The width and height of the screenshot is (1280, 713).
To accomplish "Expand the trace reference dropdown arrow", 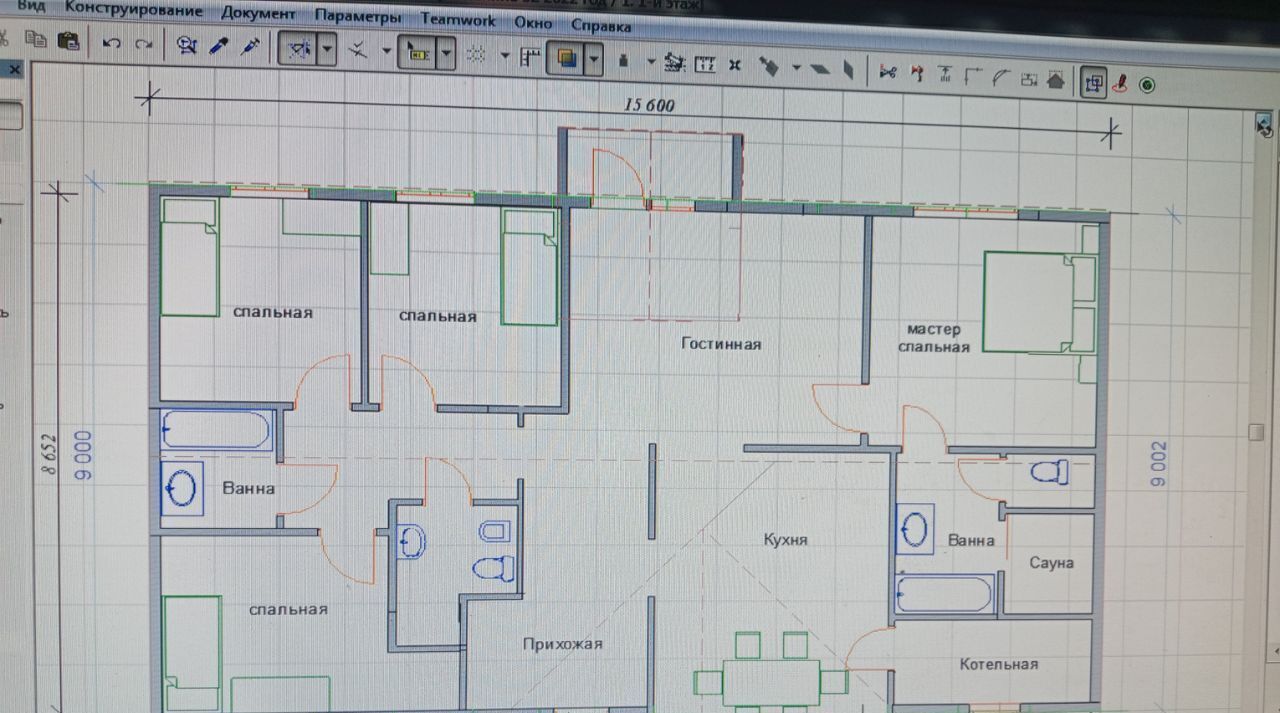I will coord(595,60).
